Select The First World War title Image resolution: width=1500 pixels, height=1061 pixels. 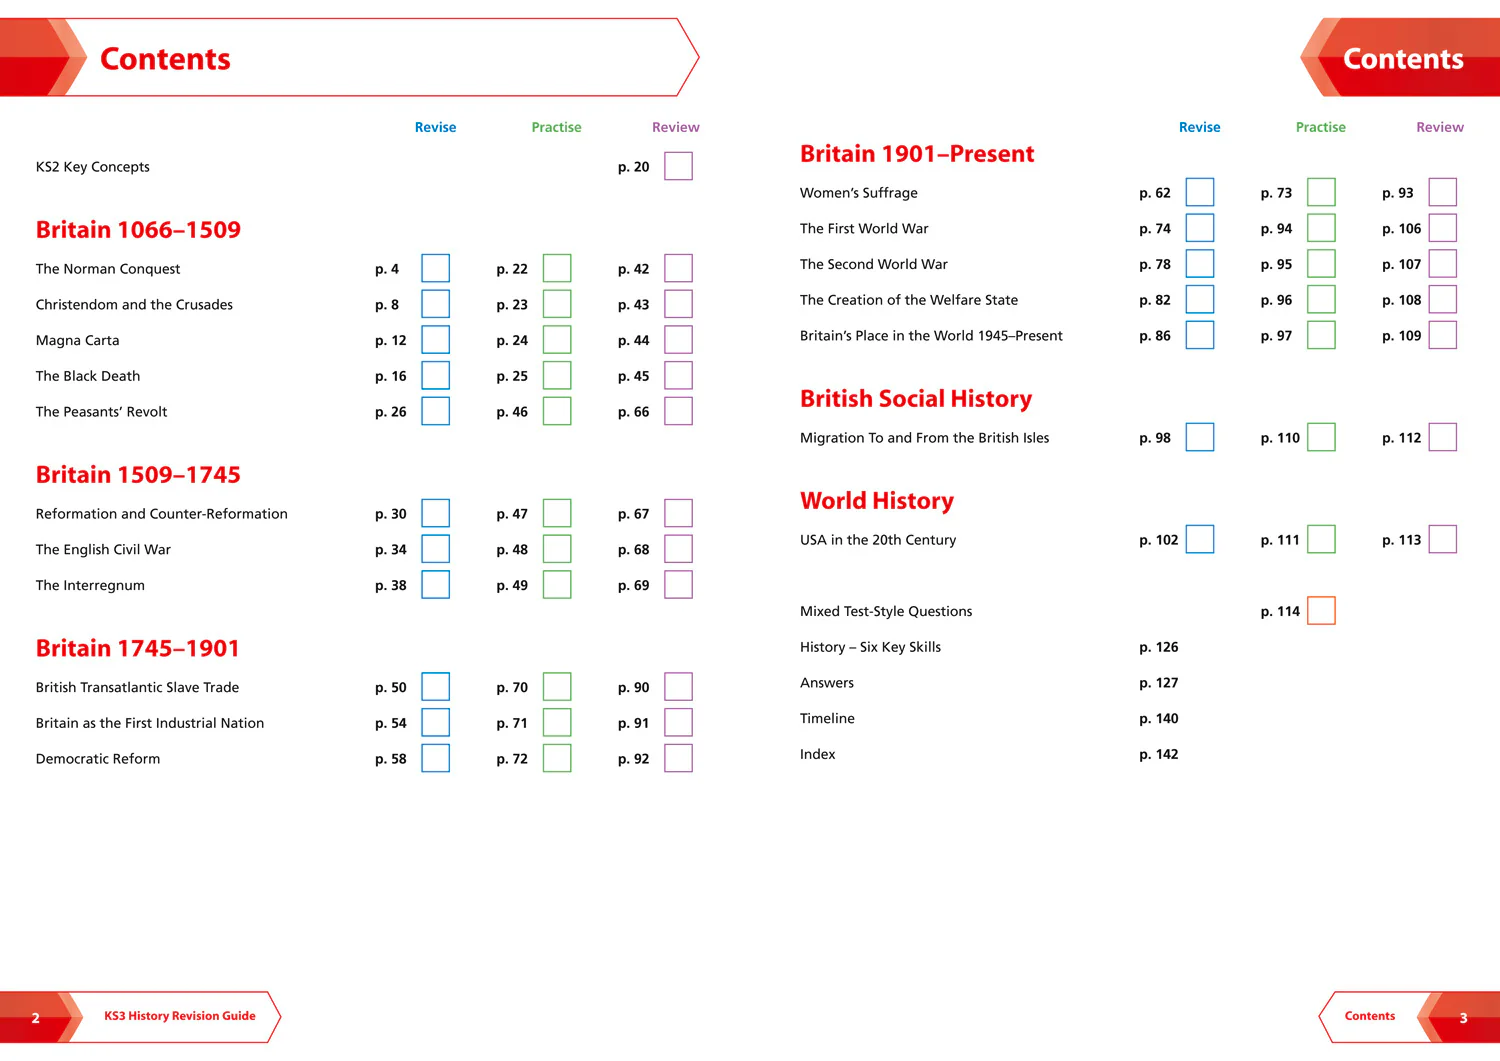pyautogui.click(x=864, y=229)
